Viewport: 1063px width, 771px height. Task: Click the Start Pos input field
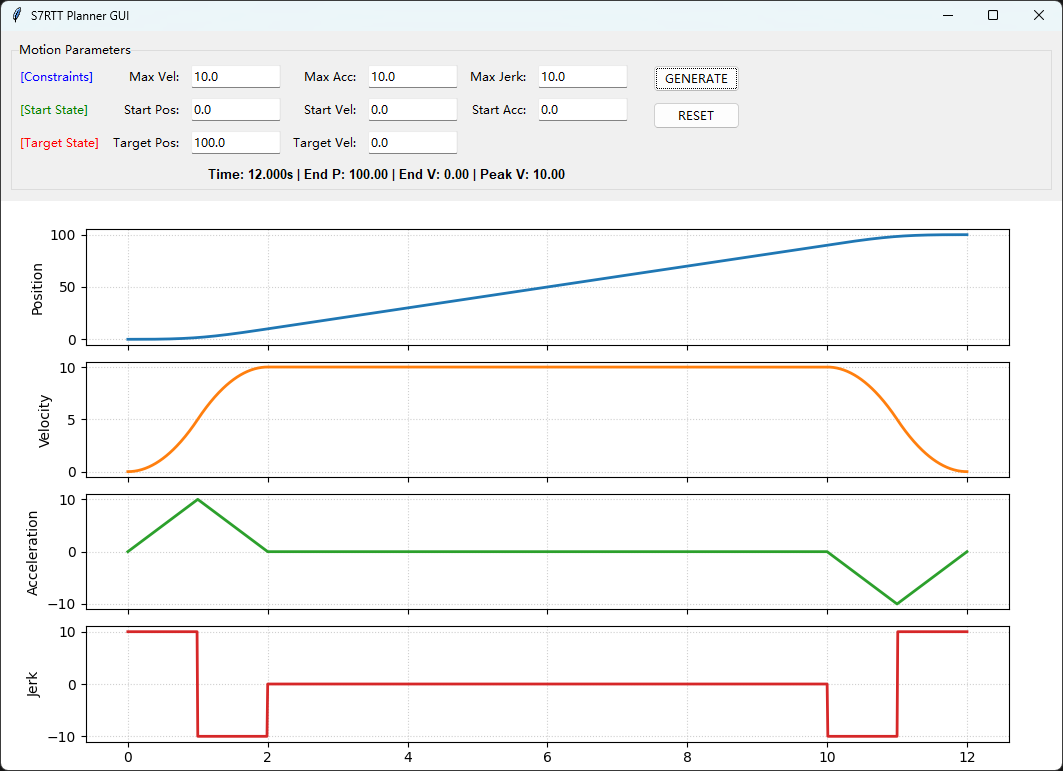[235, 110]
